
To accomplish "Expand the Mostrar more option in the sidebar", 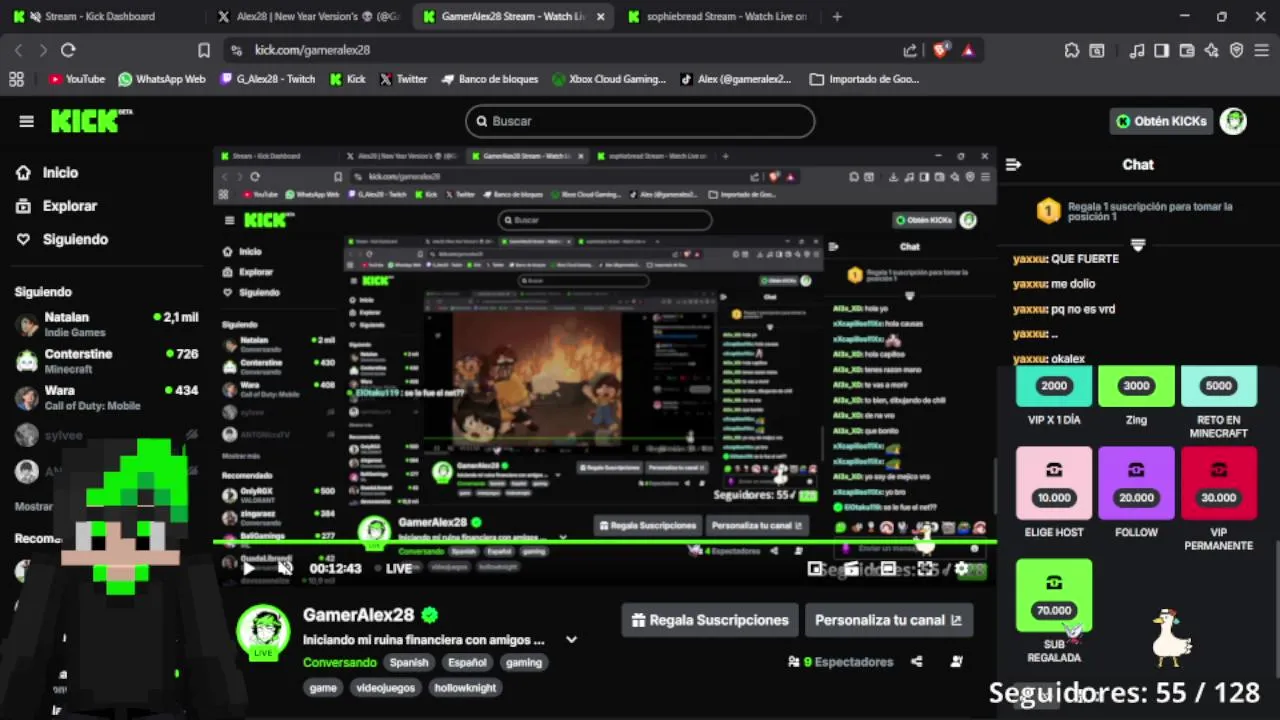I will coord(34,506).
